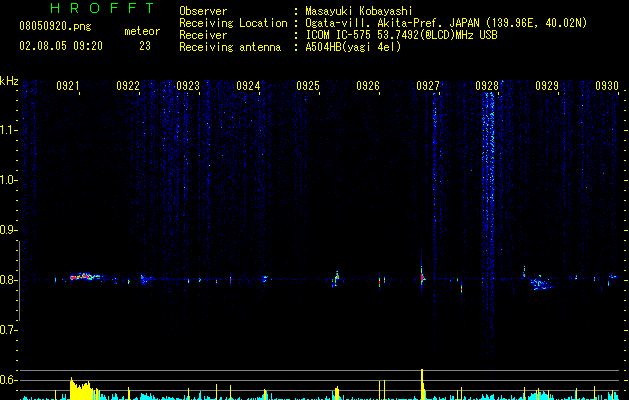The width and height of the screenshot is (629, 400).
Task: Click the 0928 time marker
Action: (487, 85)
